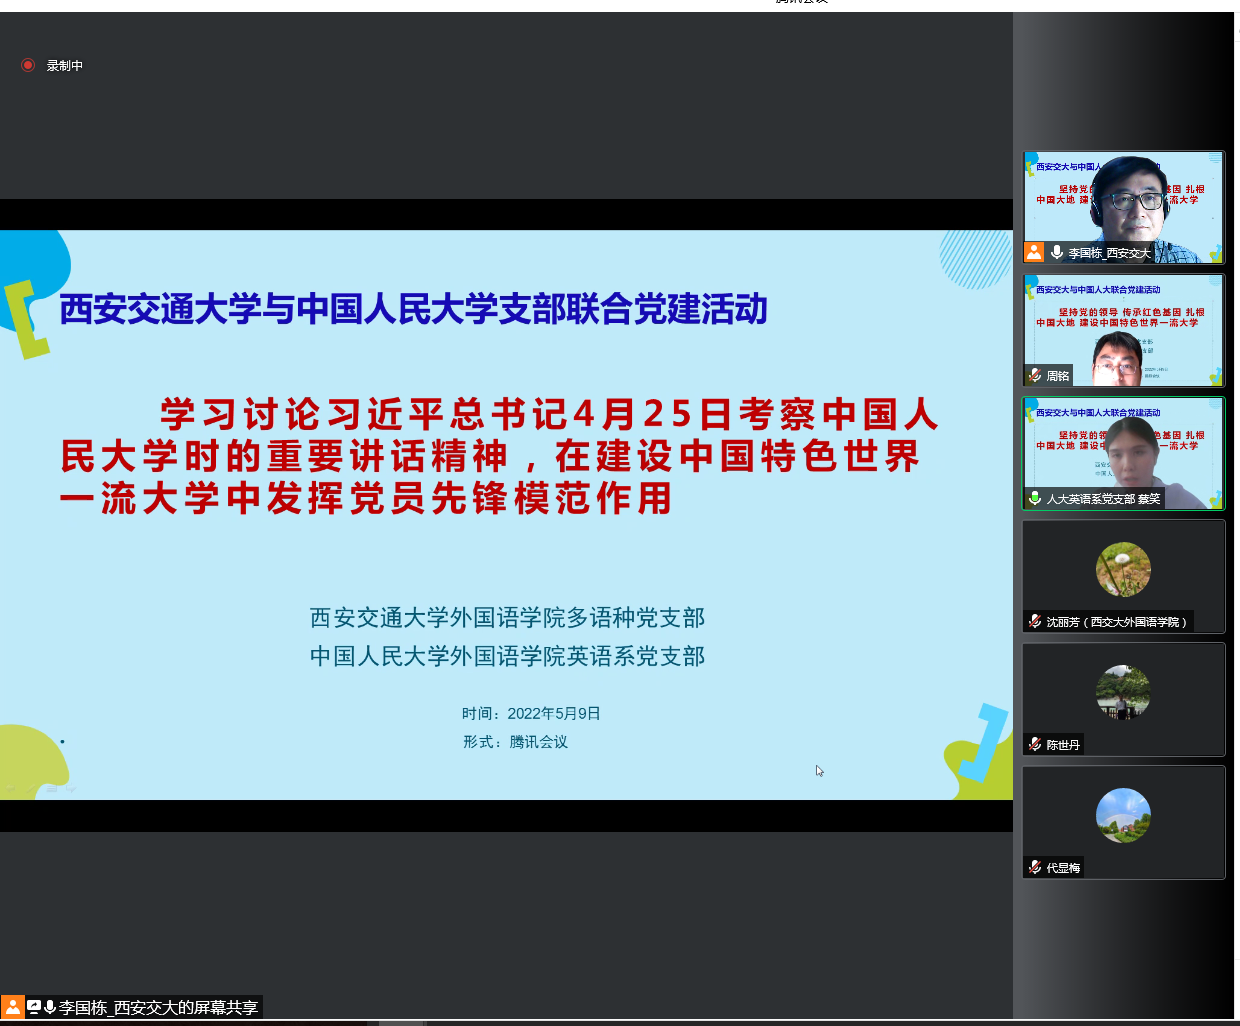
Task: Click the orange host icon in bottom-left label
Action: (12, 1007)
